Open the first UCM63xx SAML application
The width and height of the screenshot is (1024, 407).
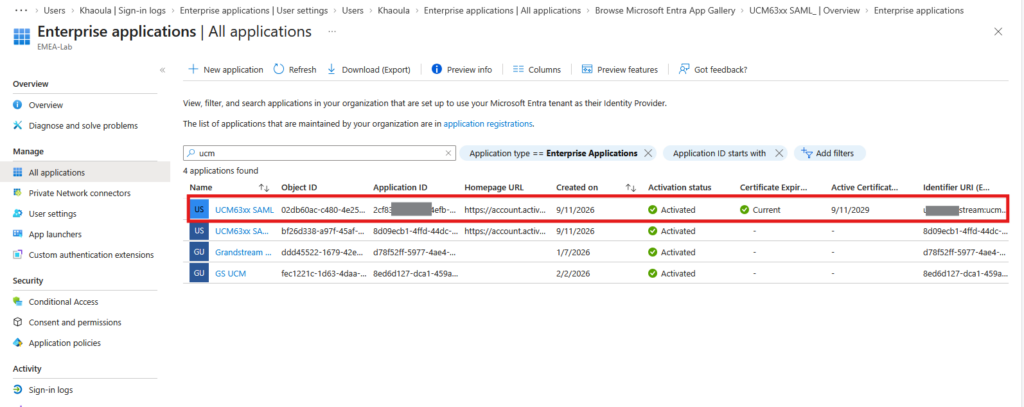click(x=244, y=210)
